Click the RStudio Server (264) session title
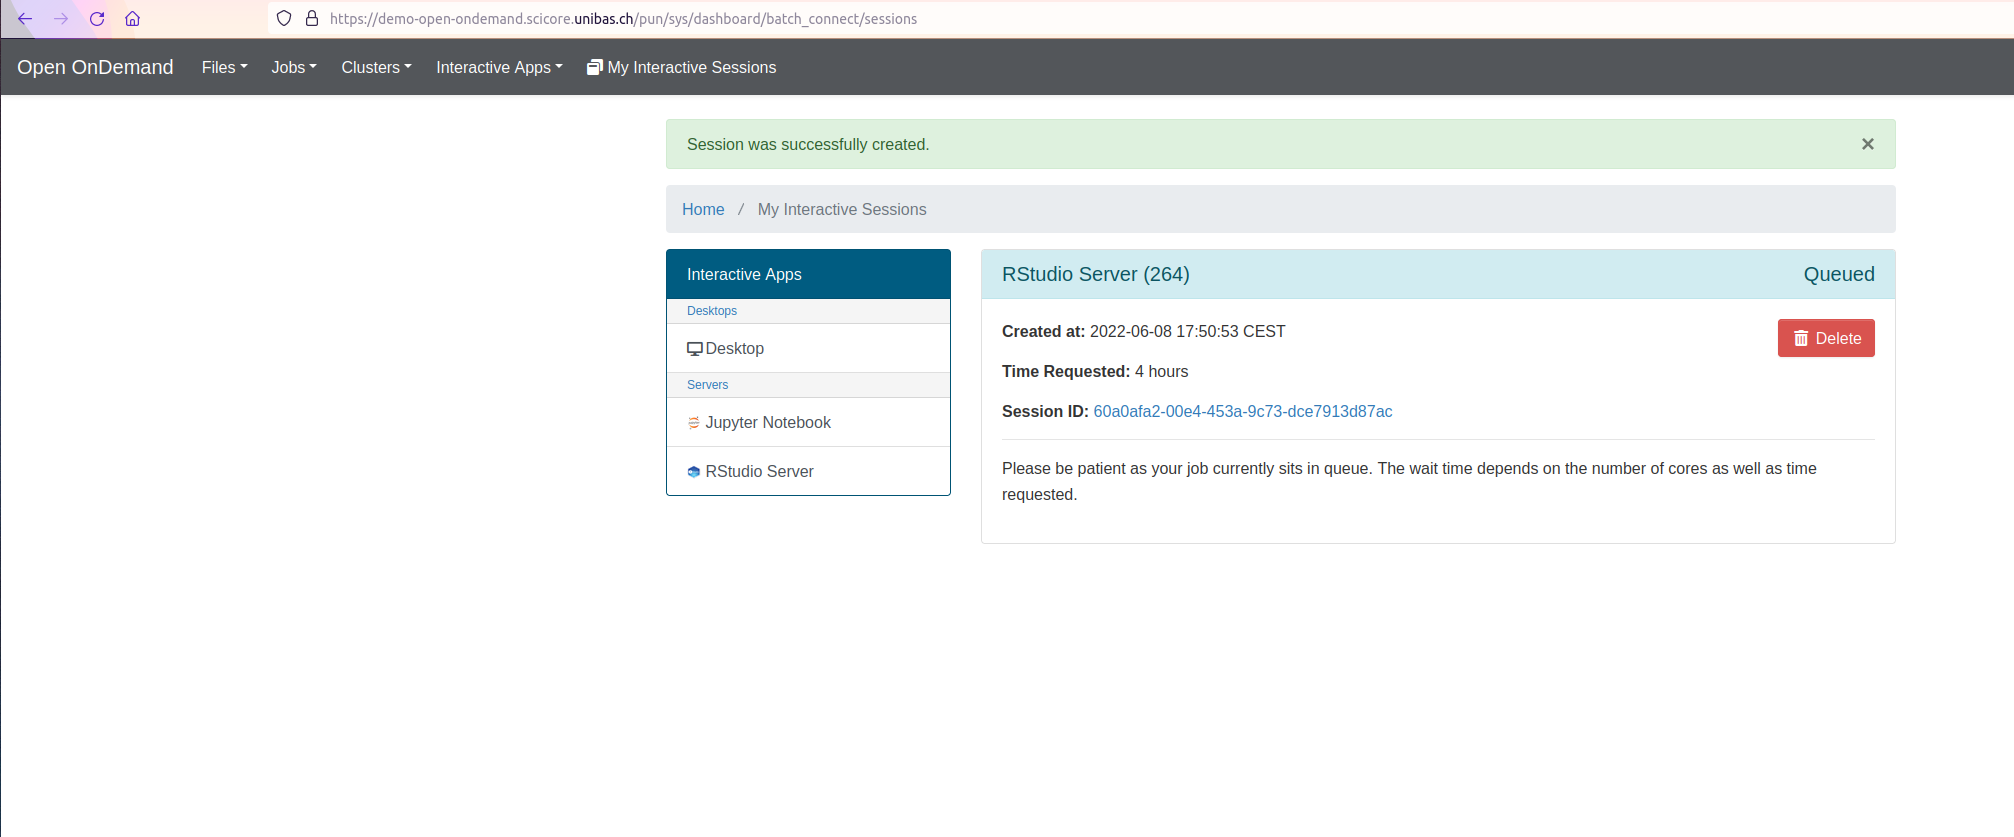Image resolution: width=2014 pixels, height=837 pixels. pos(1096,274)
